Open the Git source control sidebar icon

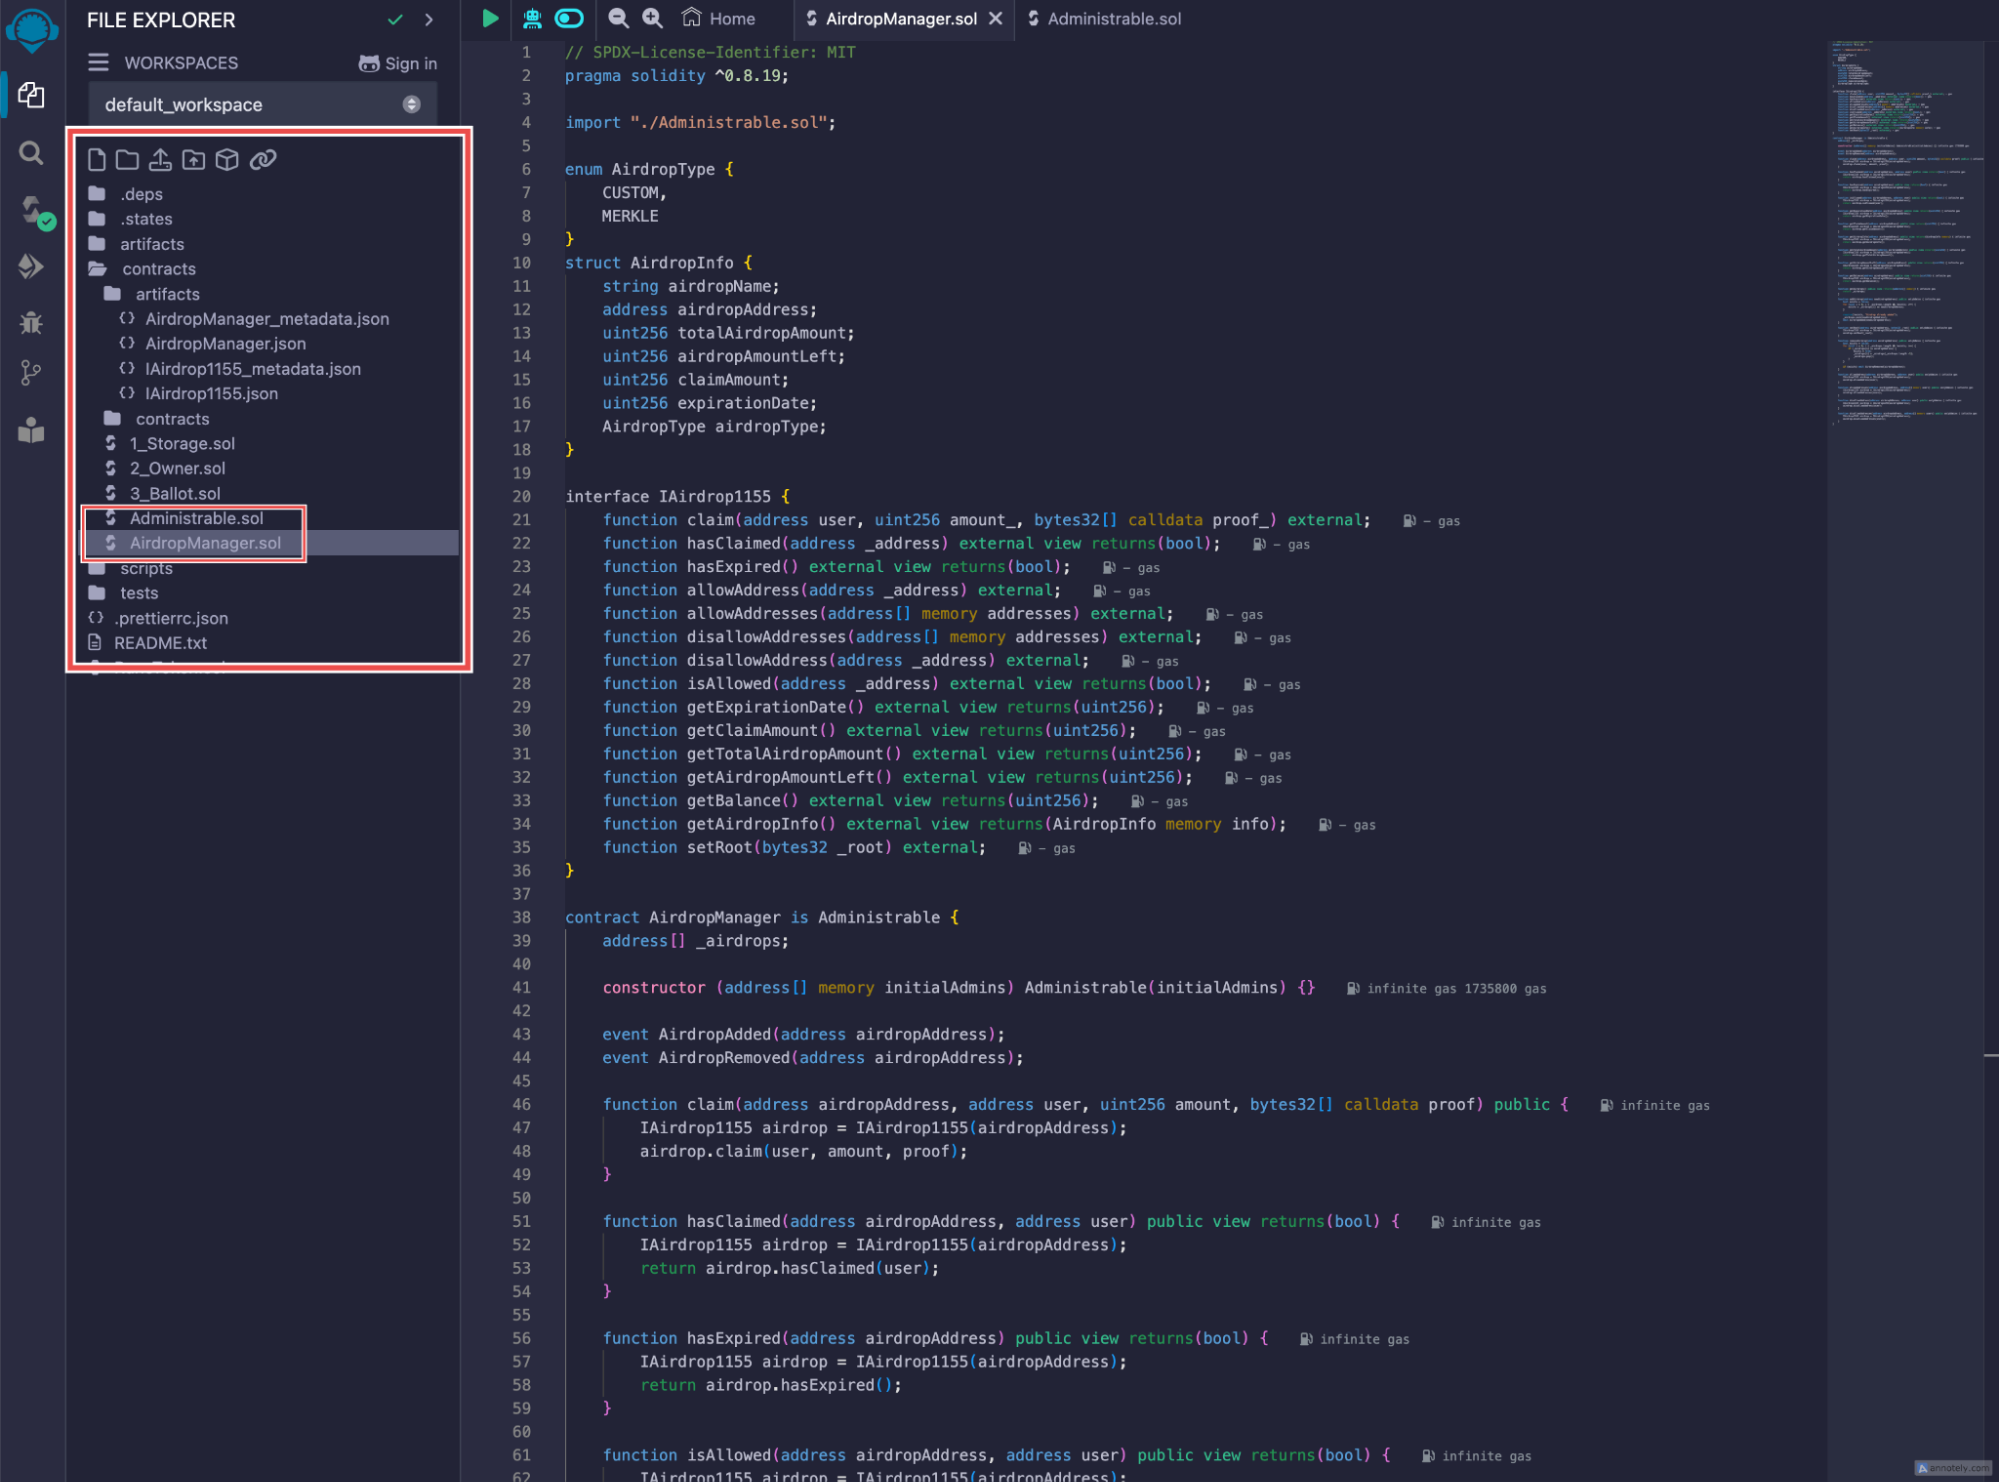[31, 373]
